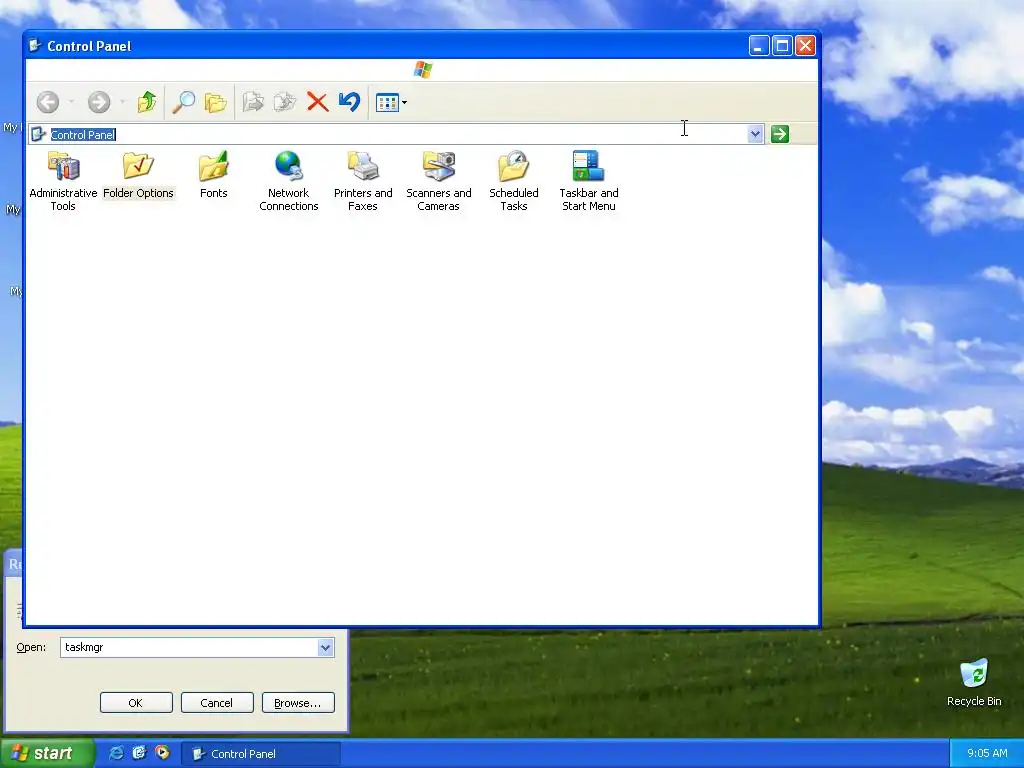Open Administrative Tools in Control Panel
Viewport: 1024px width, 768px height.
click(63, 181)
